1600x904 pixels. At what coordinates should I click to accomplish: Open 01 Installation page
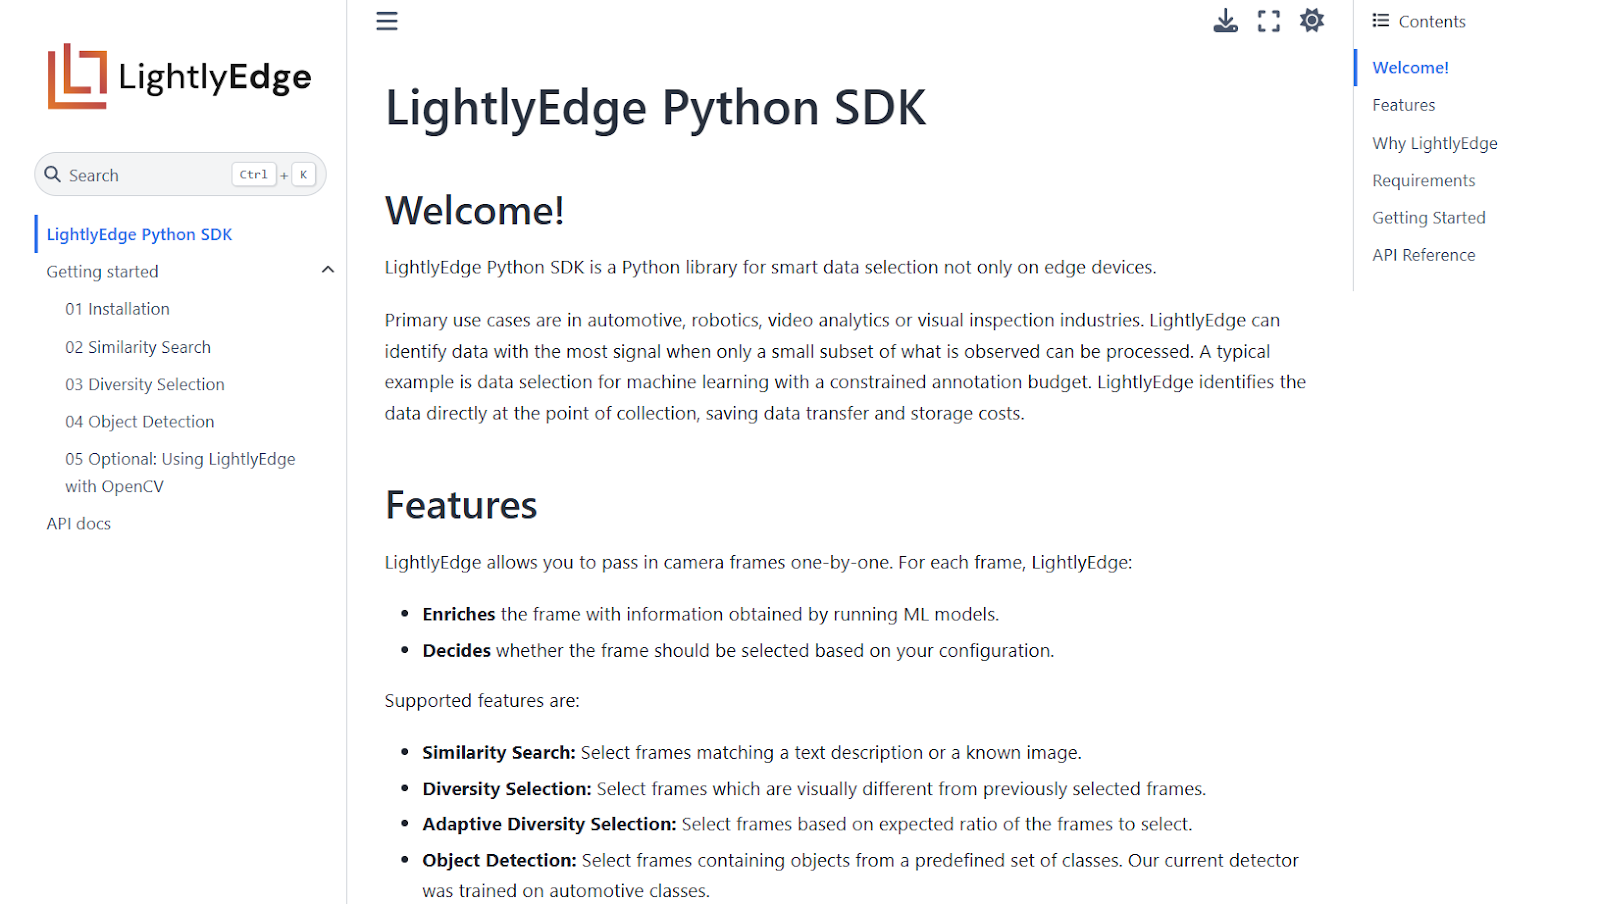click(117, 309)
